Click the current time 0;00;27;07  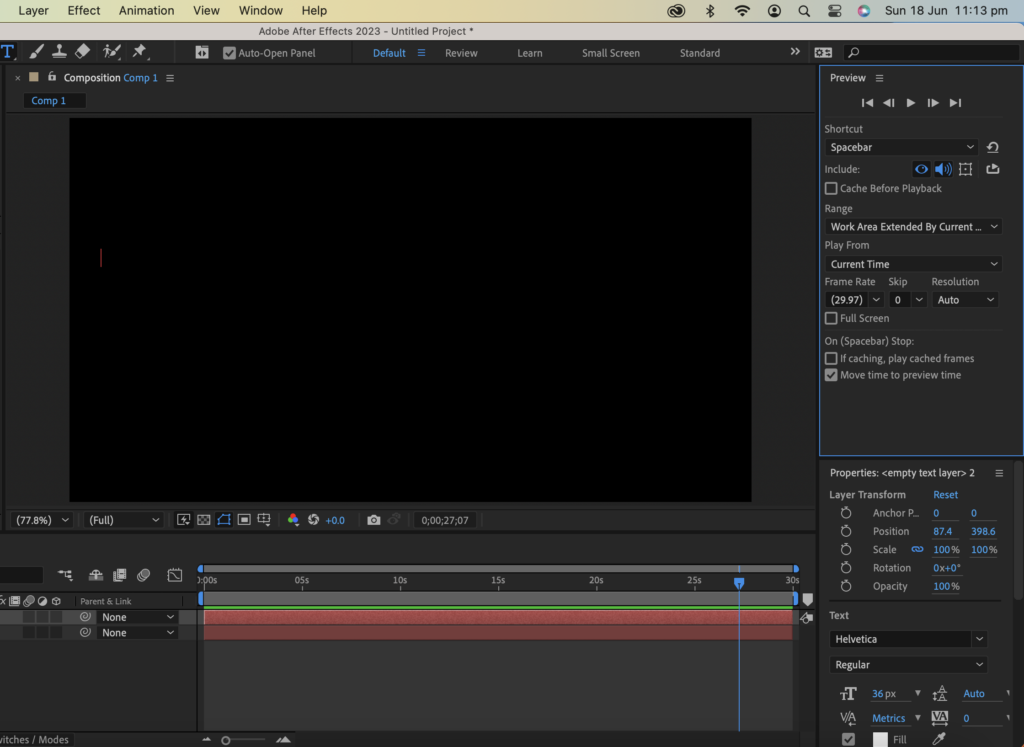pyautogui.click(x=445, y=520)
